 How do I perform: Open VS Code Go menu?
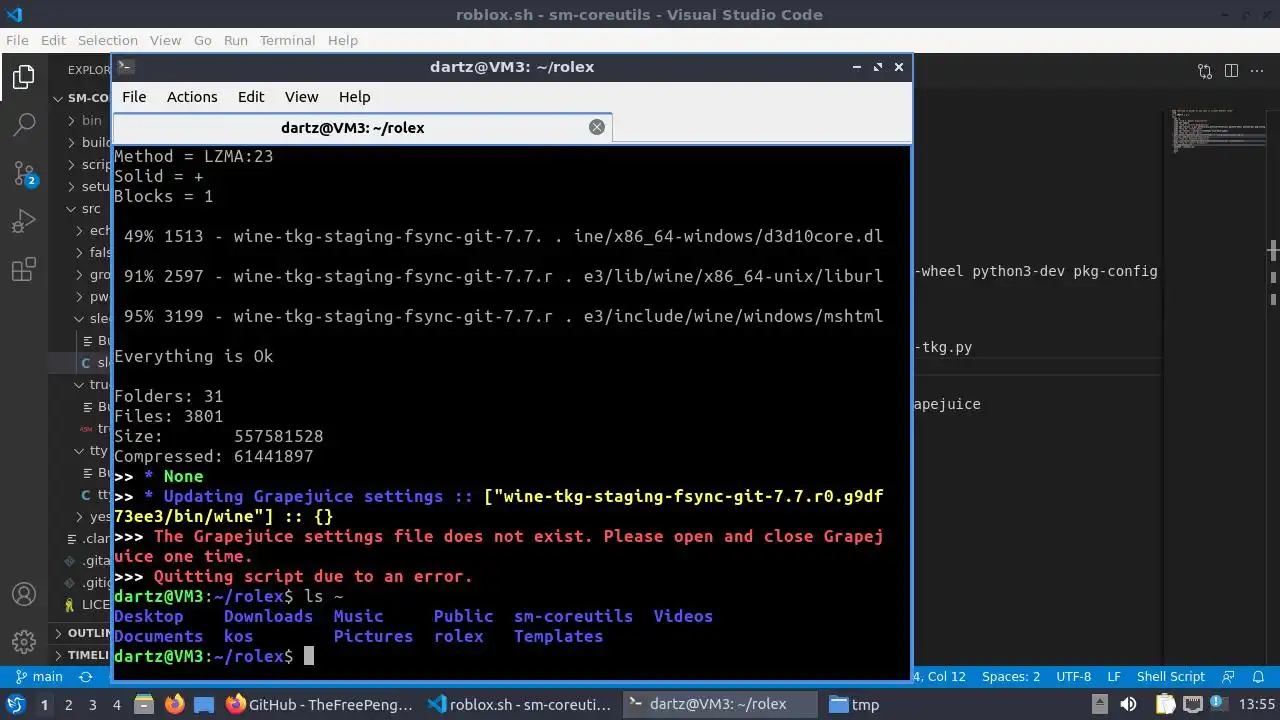(203, 40)
